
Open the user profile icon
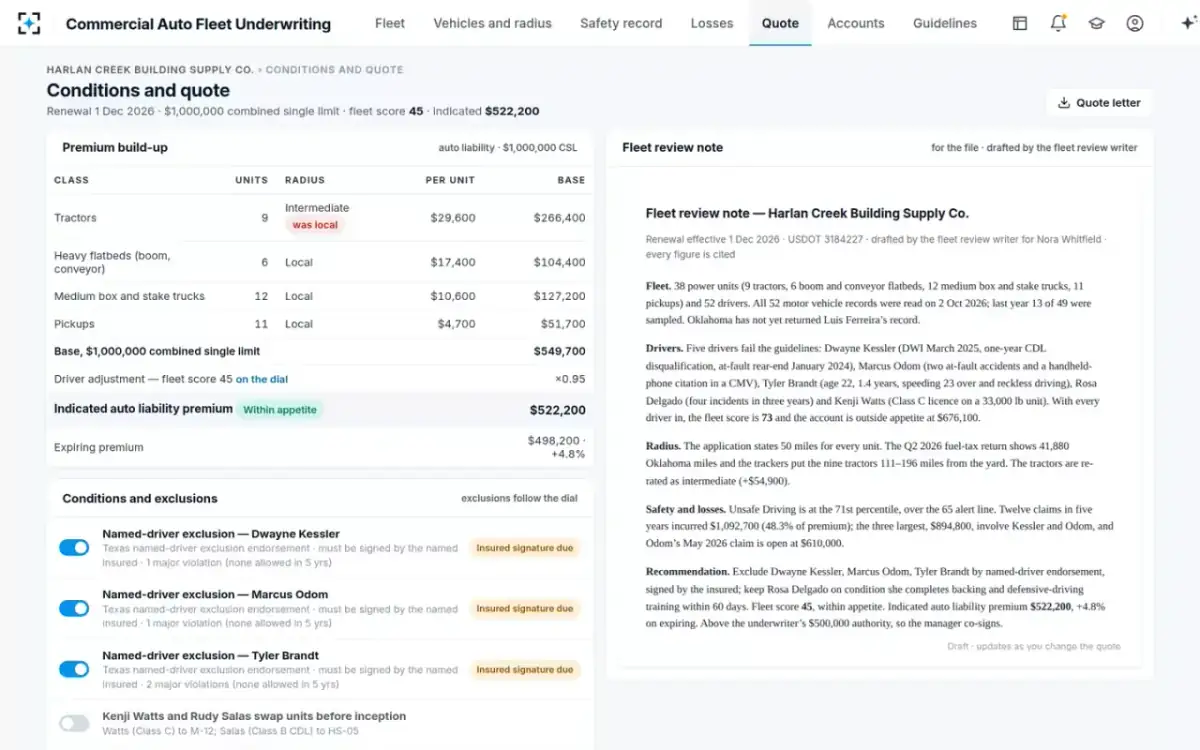[1134, 23]
